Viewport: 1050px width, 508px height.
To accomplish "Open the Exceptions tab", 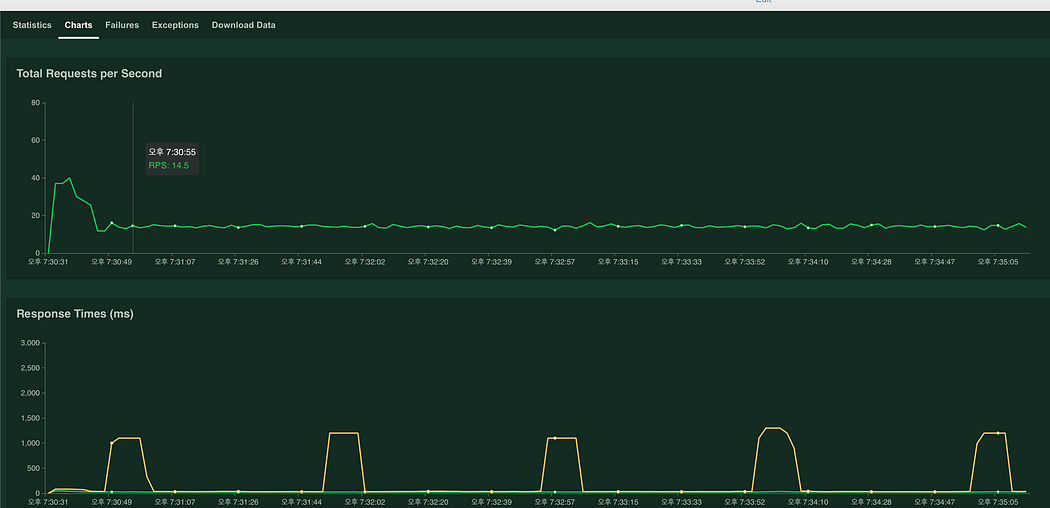I will point(175,25).
